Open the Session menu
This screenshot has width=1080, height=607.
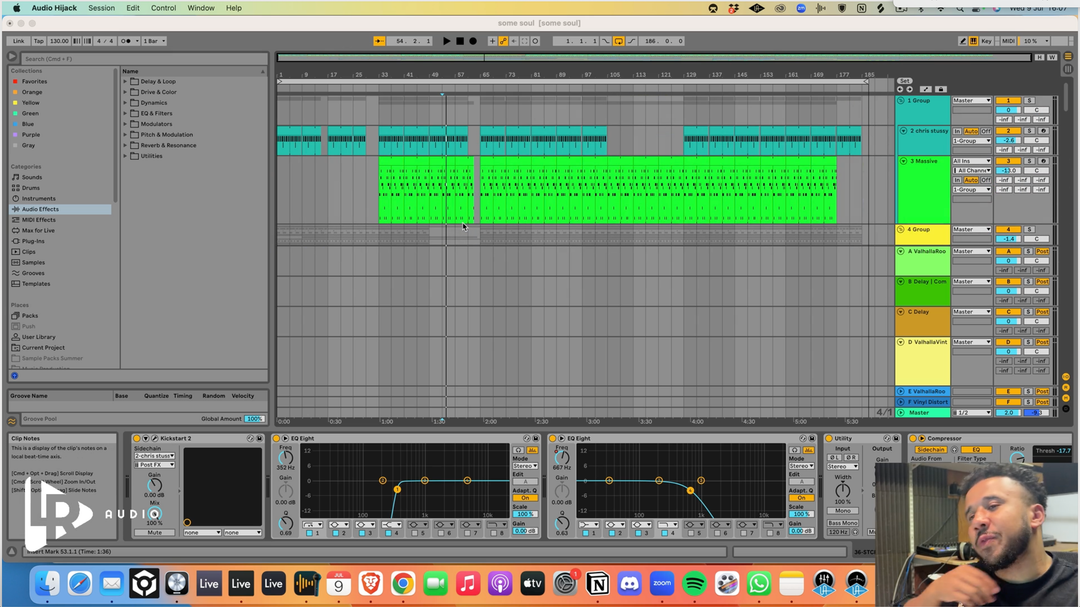(101, 8)
